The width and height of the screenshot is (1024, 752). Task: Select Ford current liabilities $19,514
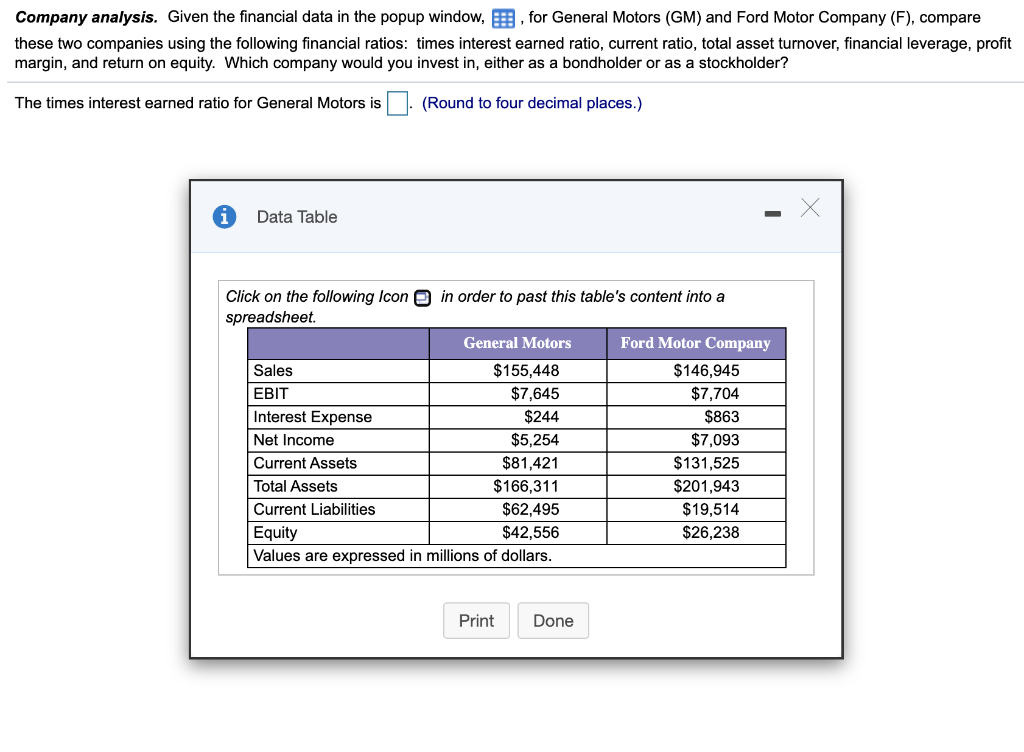pos(711,509)
